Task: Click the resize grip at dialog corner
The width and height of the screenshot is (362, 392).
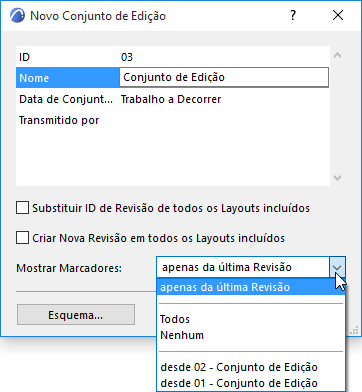Action: click(354, 330)
